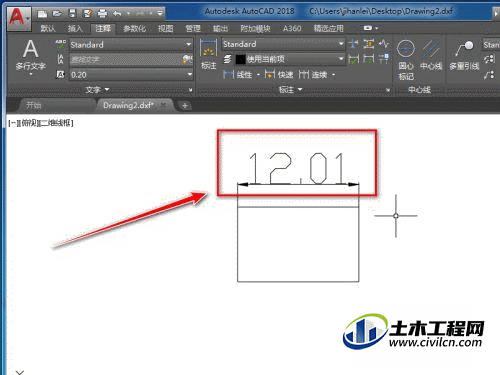Expand the 标注 panel title
Viewport: 500px width, 375px height.
(x=290, y=89)
